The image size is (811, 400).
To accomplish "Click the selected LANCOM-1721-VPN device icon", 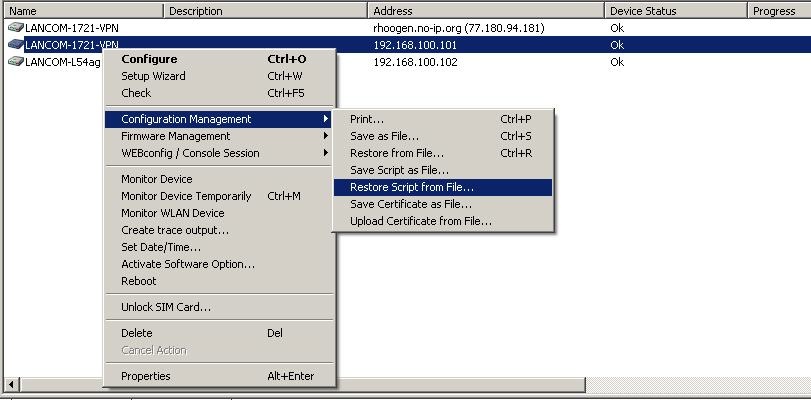I will pos(15,45).
